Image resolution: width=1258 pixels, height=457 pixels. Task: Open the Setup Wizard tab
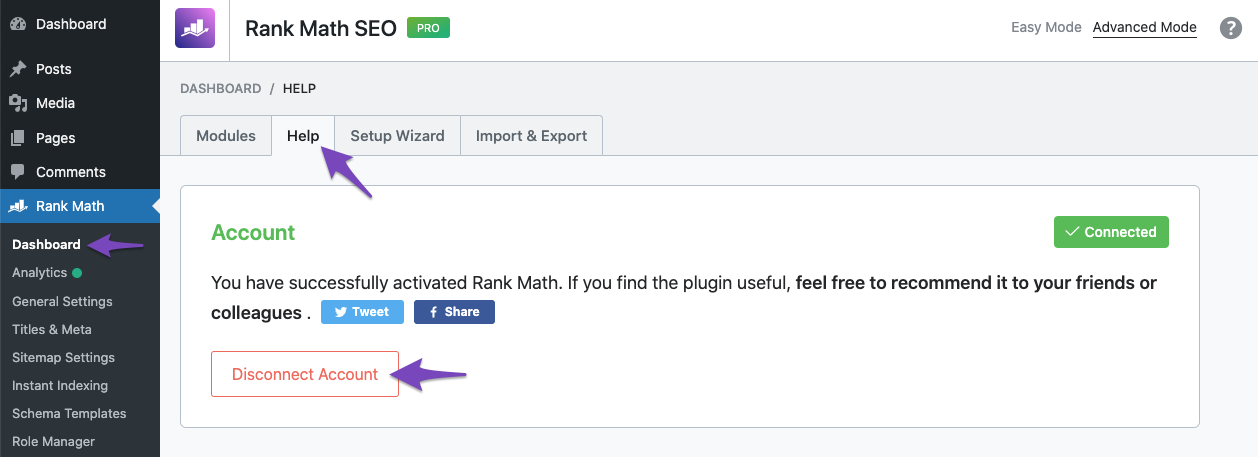pos(397,136)
